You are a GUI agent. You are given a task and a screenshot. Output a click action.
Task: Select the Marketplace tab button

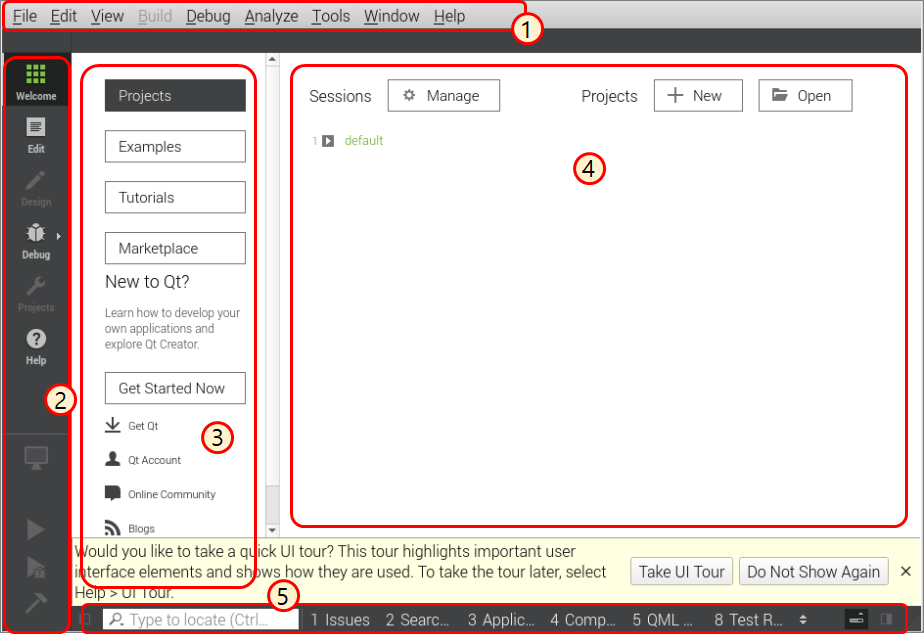(x=175, y=248)
